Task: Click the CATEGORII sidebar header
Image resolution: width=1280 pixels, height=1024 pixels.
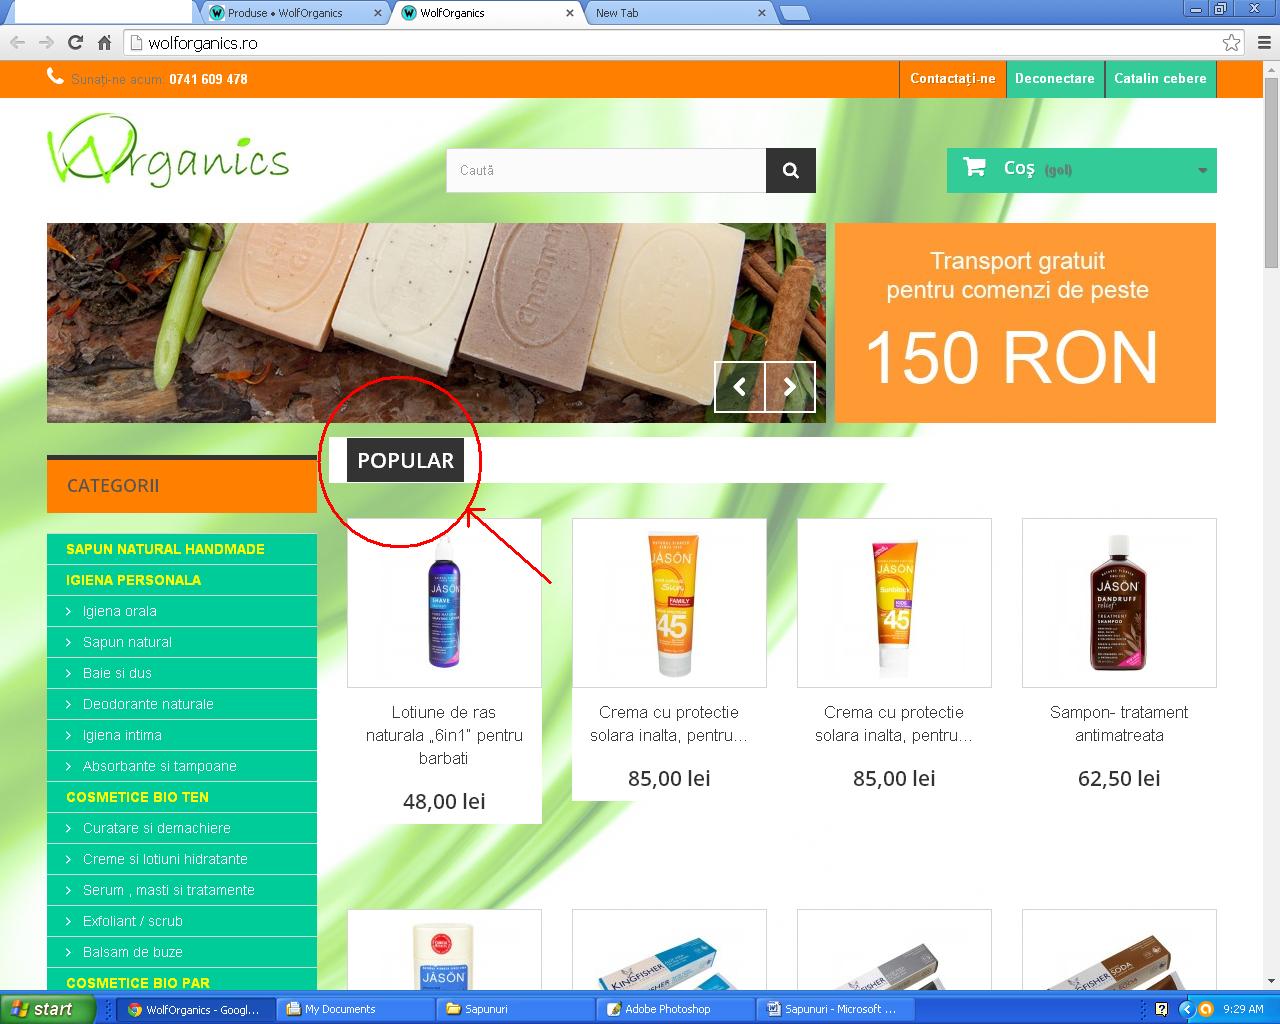Action: (182, 485)
